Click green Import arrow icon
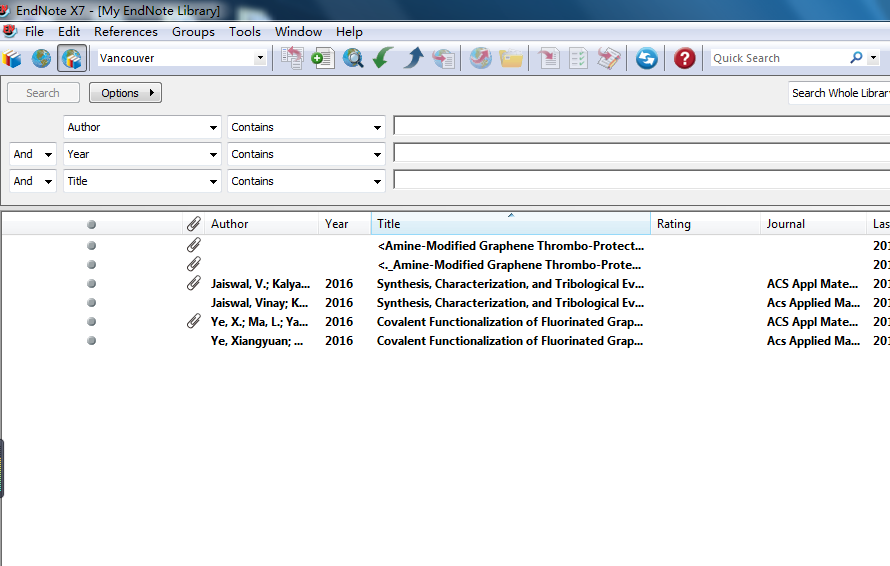The width and height of the screenshot is (890, 566). click(383, 58)
